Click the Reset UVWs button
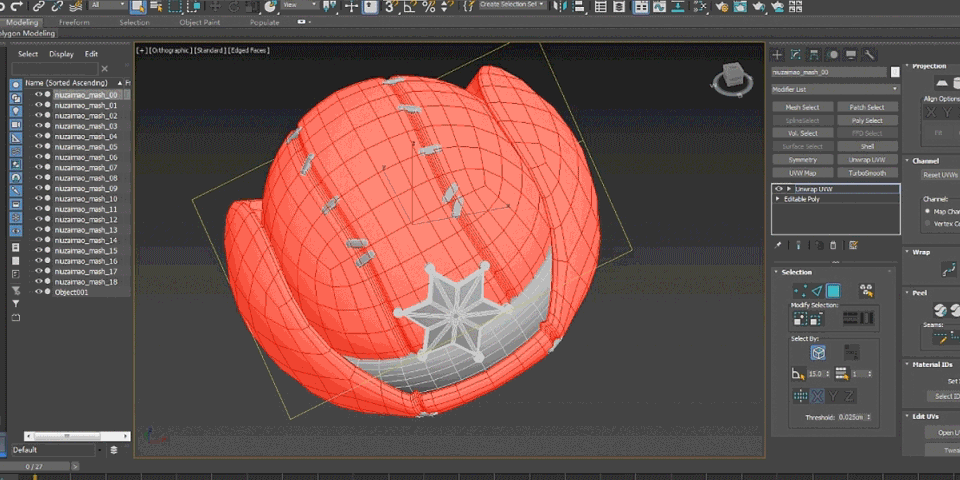Screen dimensions: 960x480 [x=940, y=175]
